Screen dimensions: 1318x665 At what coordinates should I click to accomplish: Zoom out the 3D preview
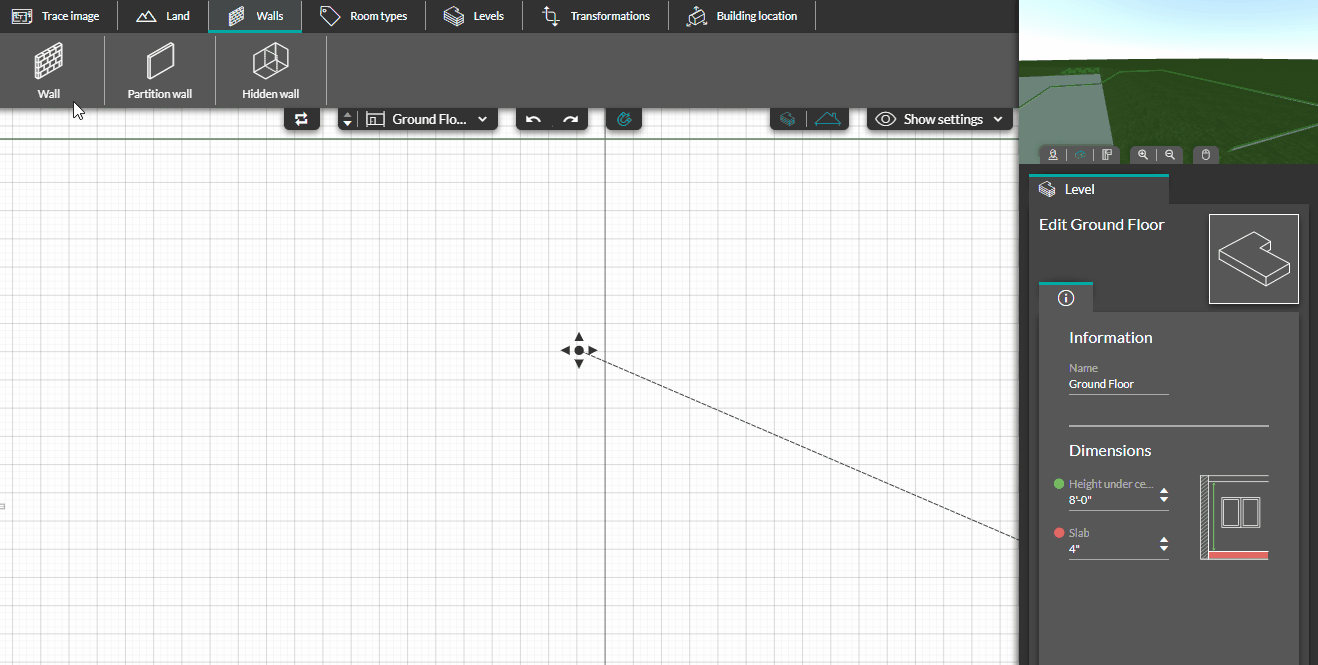pos(1170,155)
